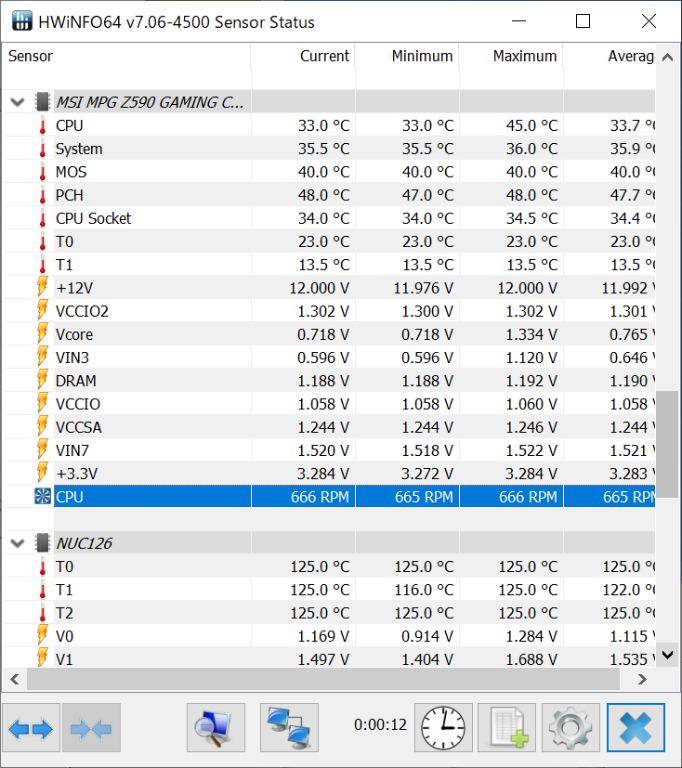The image size is (682, 768).
Task: Click the vertical scrollbar down arrow
Action: pos(667,655)
